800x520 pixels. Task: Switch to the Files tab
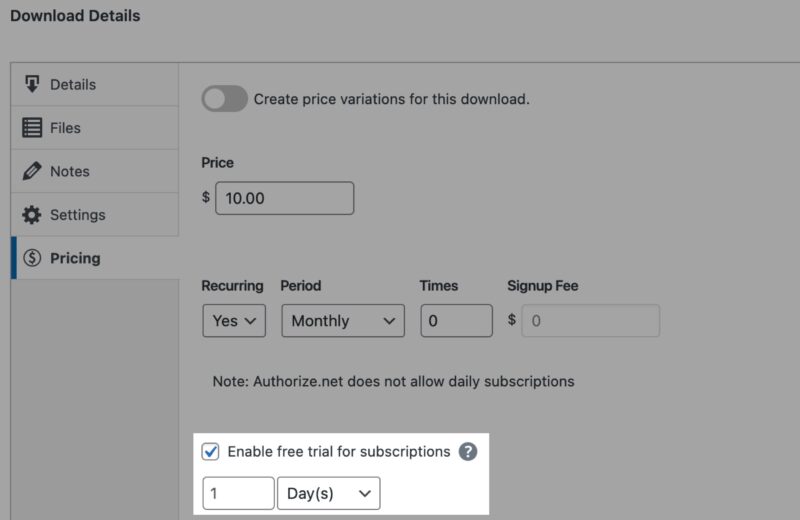(x=66, y=128)
